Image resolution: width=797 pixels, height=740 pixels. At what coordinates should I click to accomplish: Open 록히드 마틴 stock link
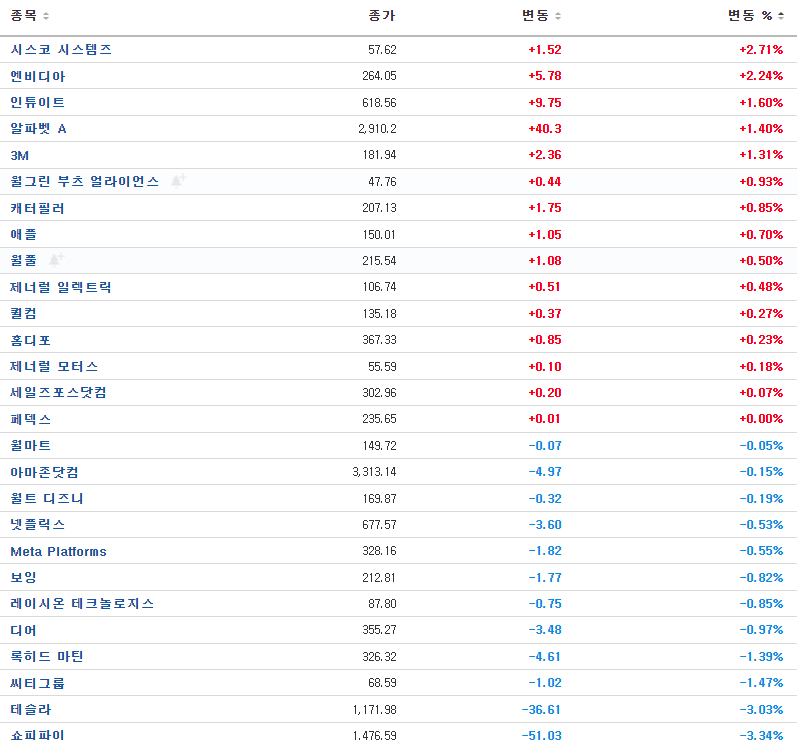47,656
